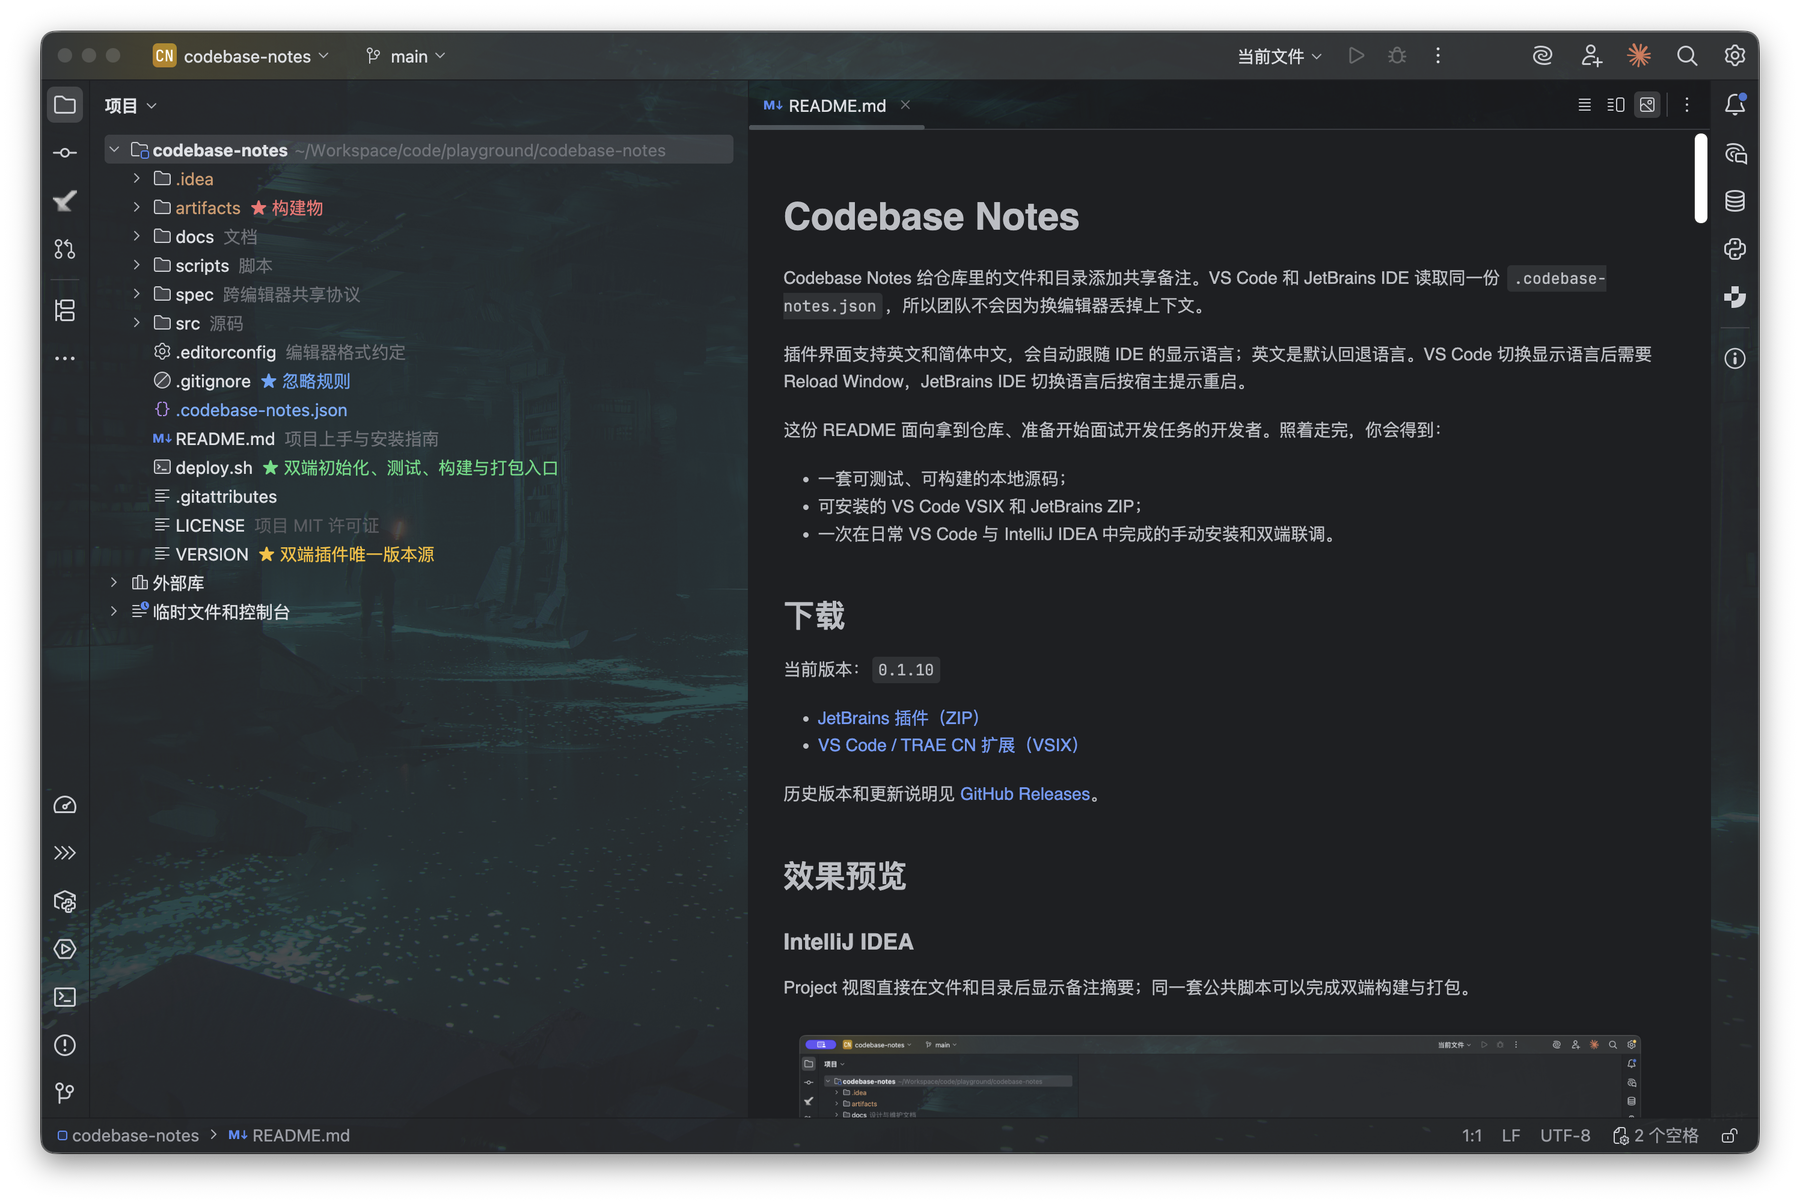The width and height of the screenshot is (1800, 1204).
Task: Expand the scripts folder
Action: pyautogui.click(x=137, y=265)
